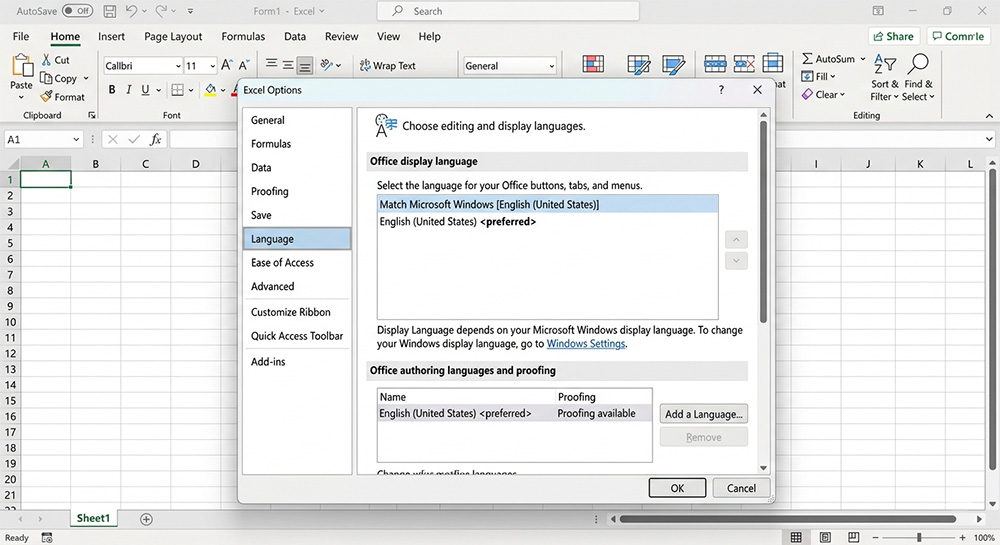The width and height of the screenshot is (1000, 545).
Task: Switch to Page Break Preview in status bar
Action: [853, 537]
